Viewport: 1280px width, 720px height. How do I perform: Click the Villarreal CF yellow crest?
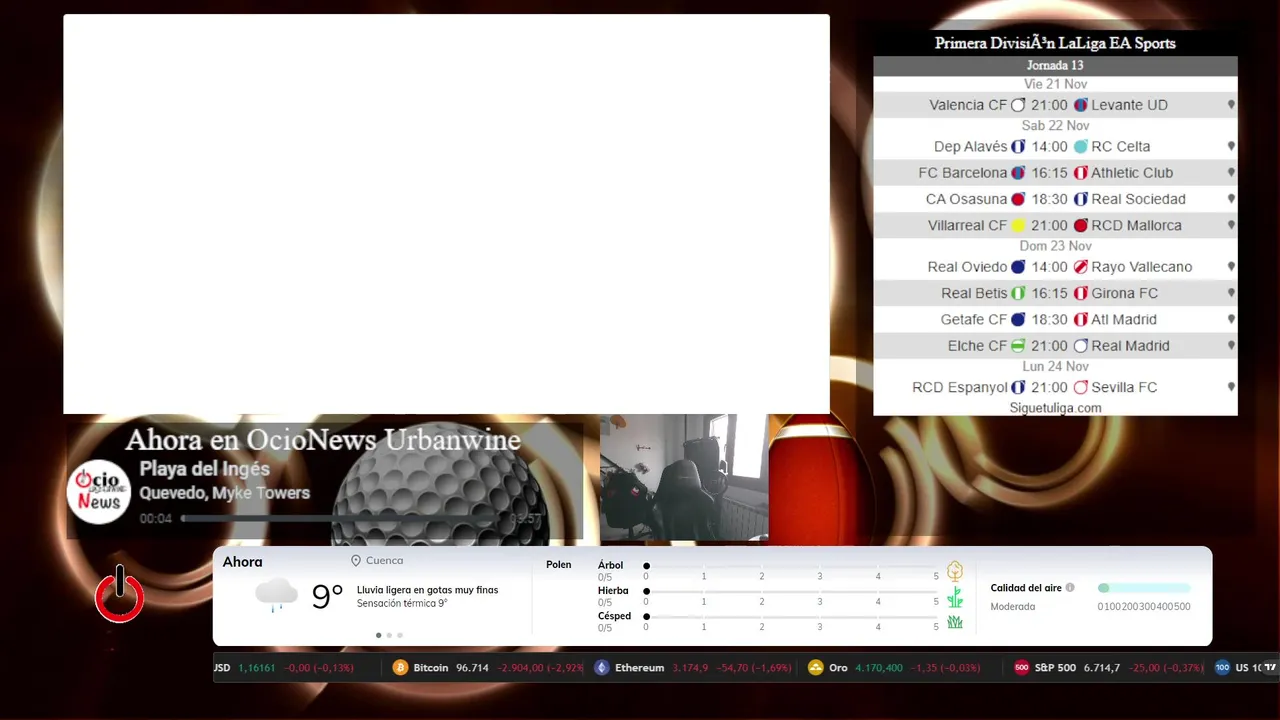1018,225
